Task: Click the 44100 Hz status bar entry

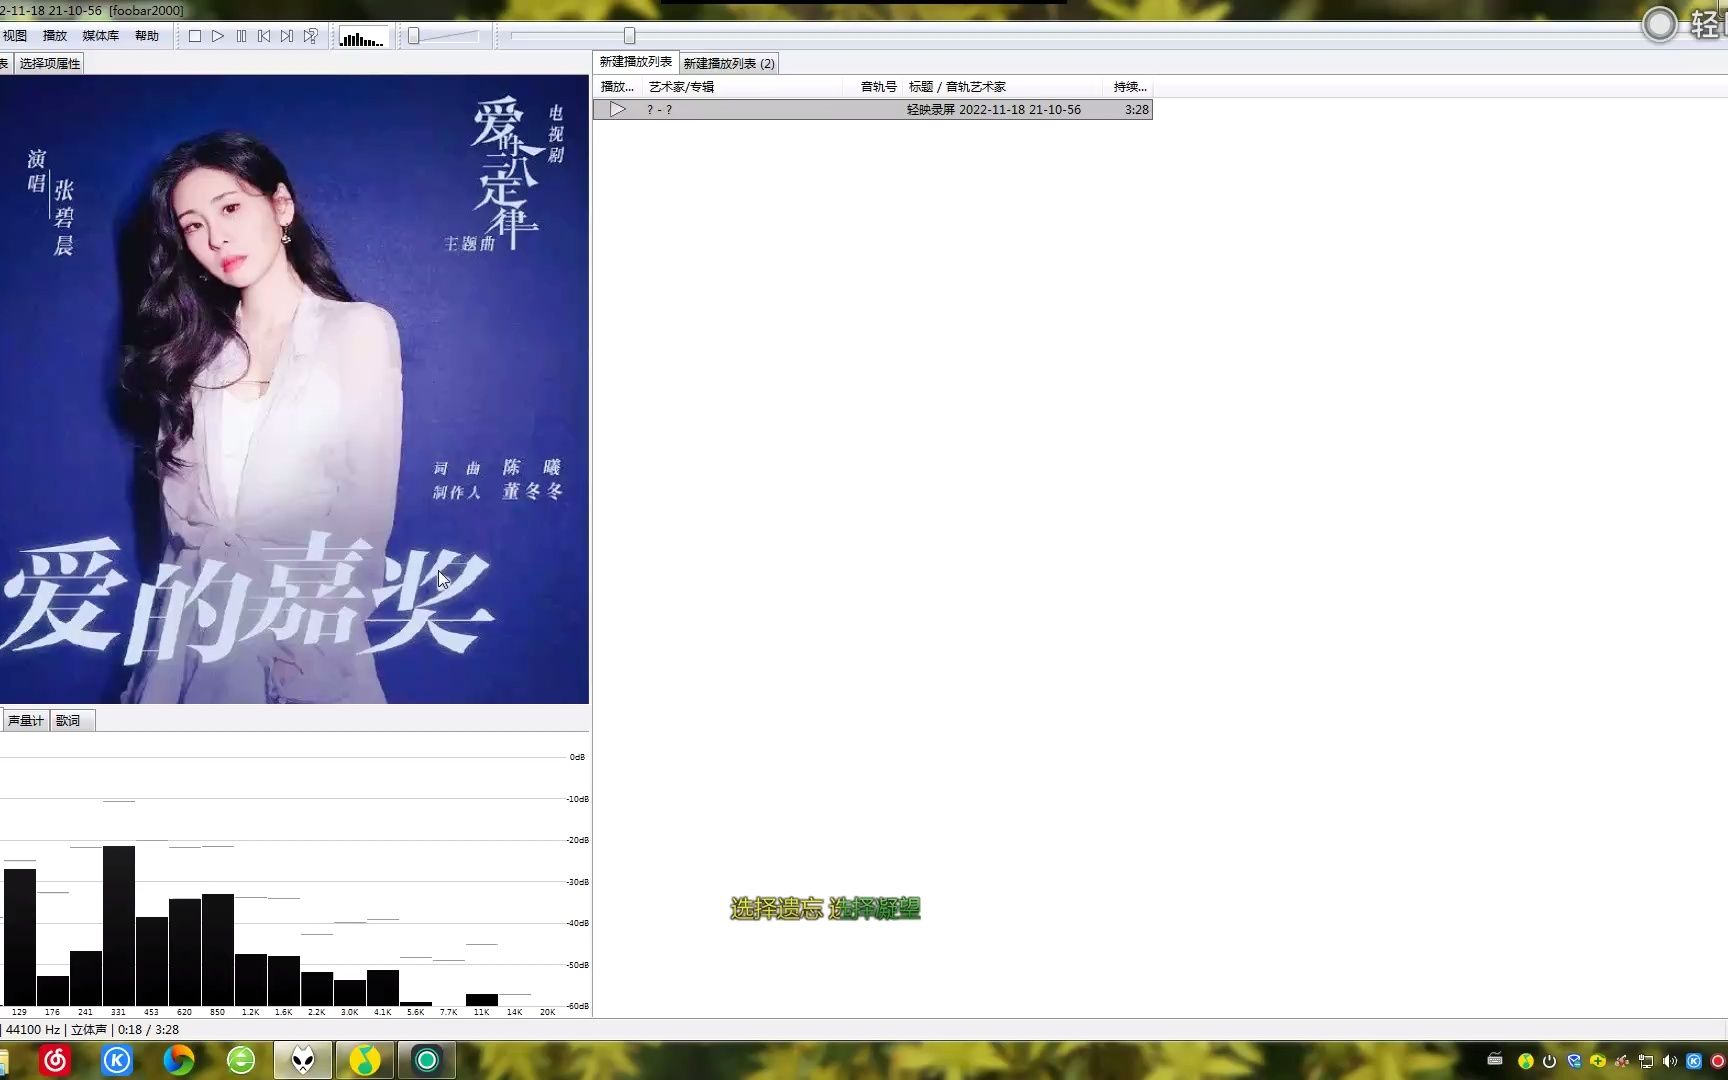Action: pyautogui.click(x=33, y=1029)
